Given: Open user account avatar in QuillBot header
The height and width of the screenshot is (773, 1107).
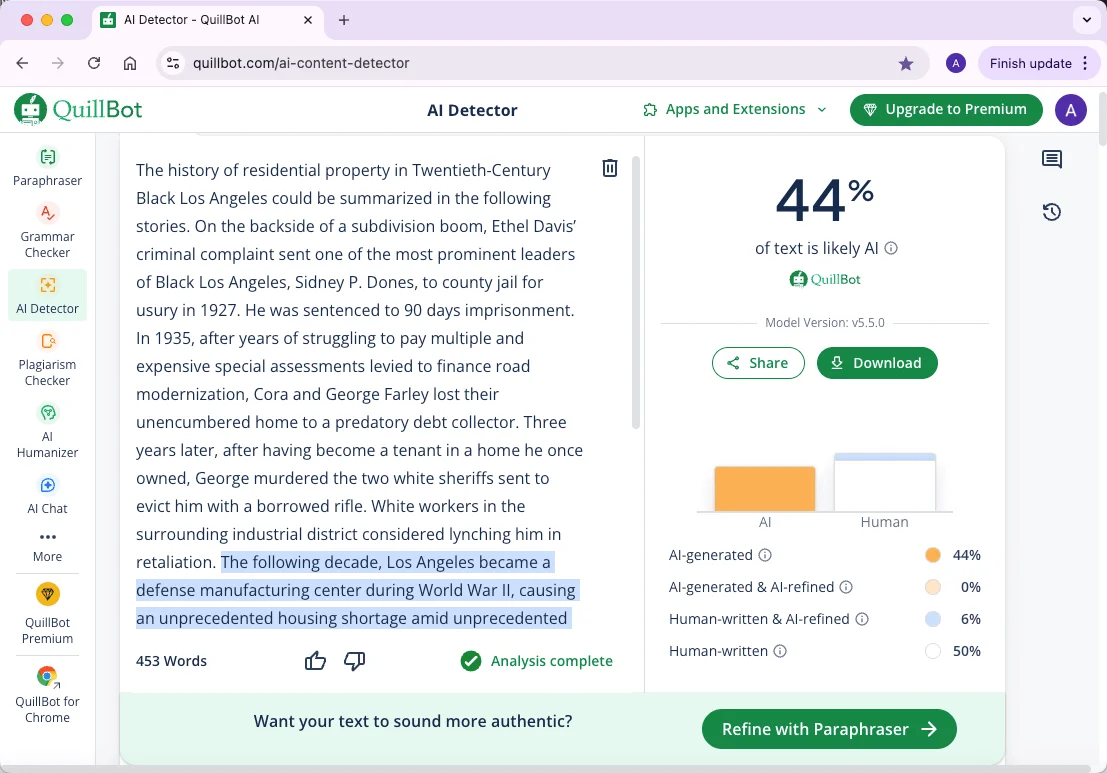Looking at the screenshot, I should (x=1070, y=110).
